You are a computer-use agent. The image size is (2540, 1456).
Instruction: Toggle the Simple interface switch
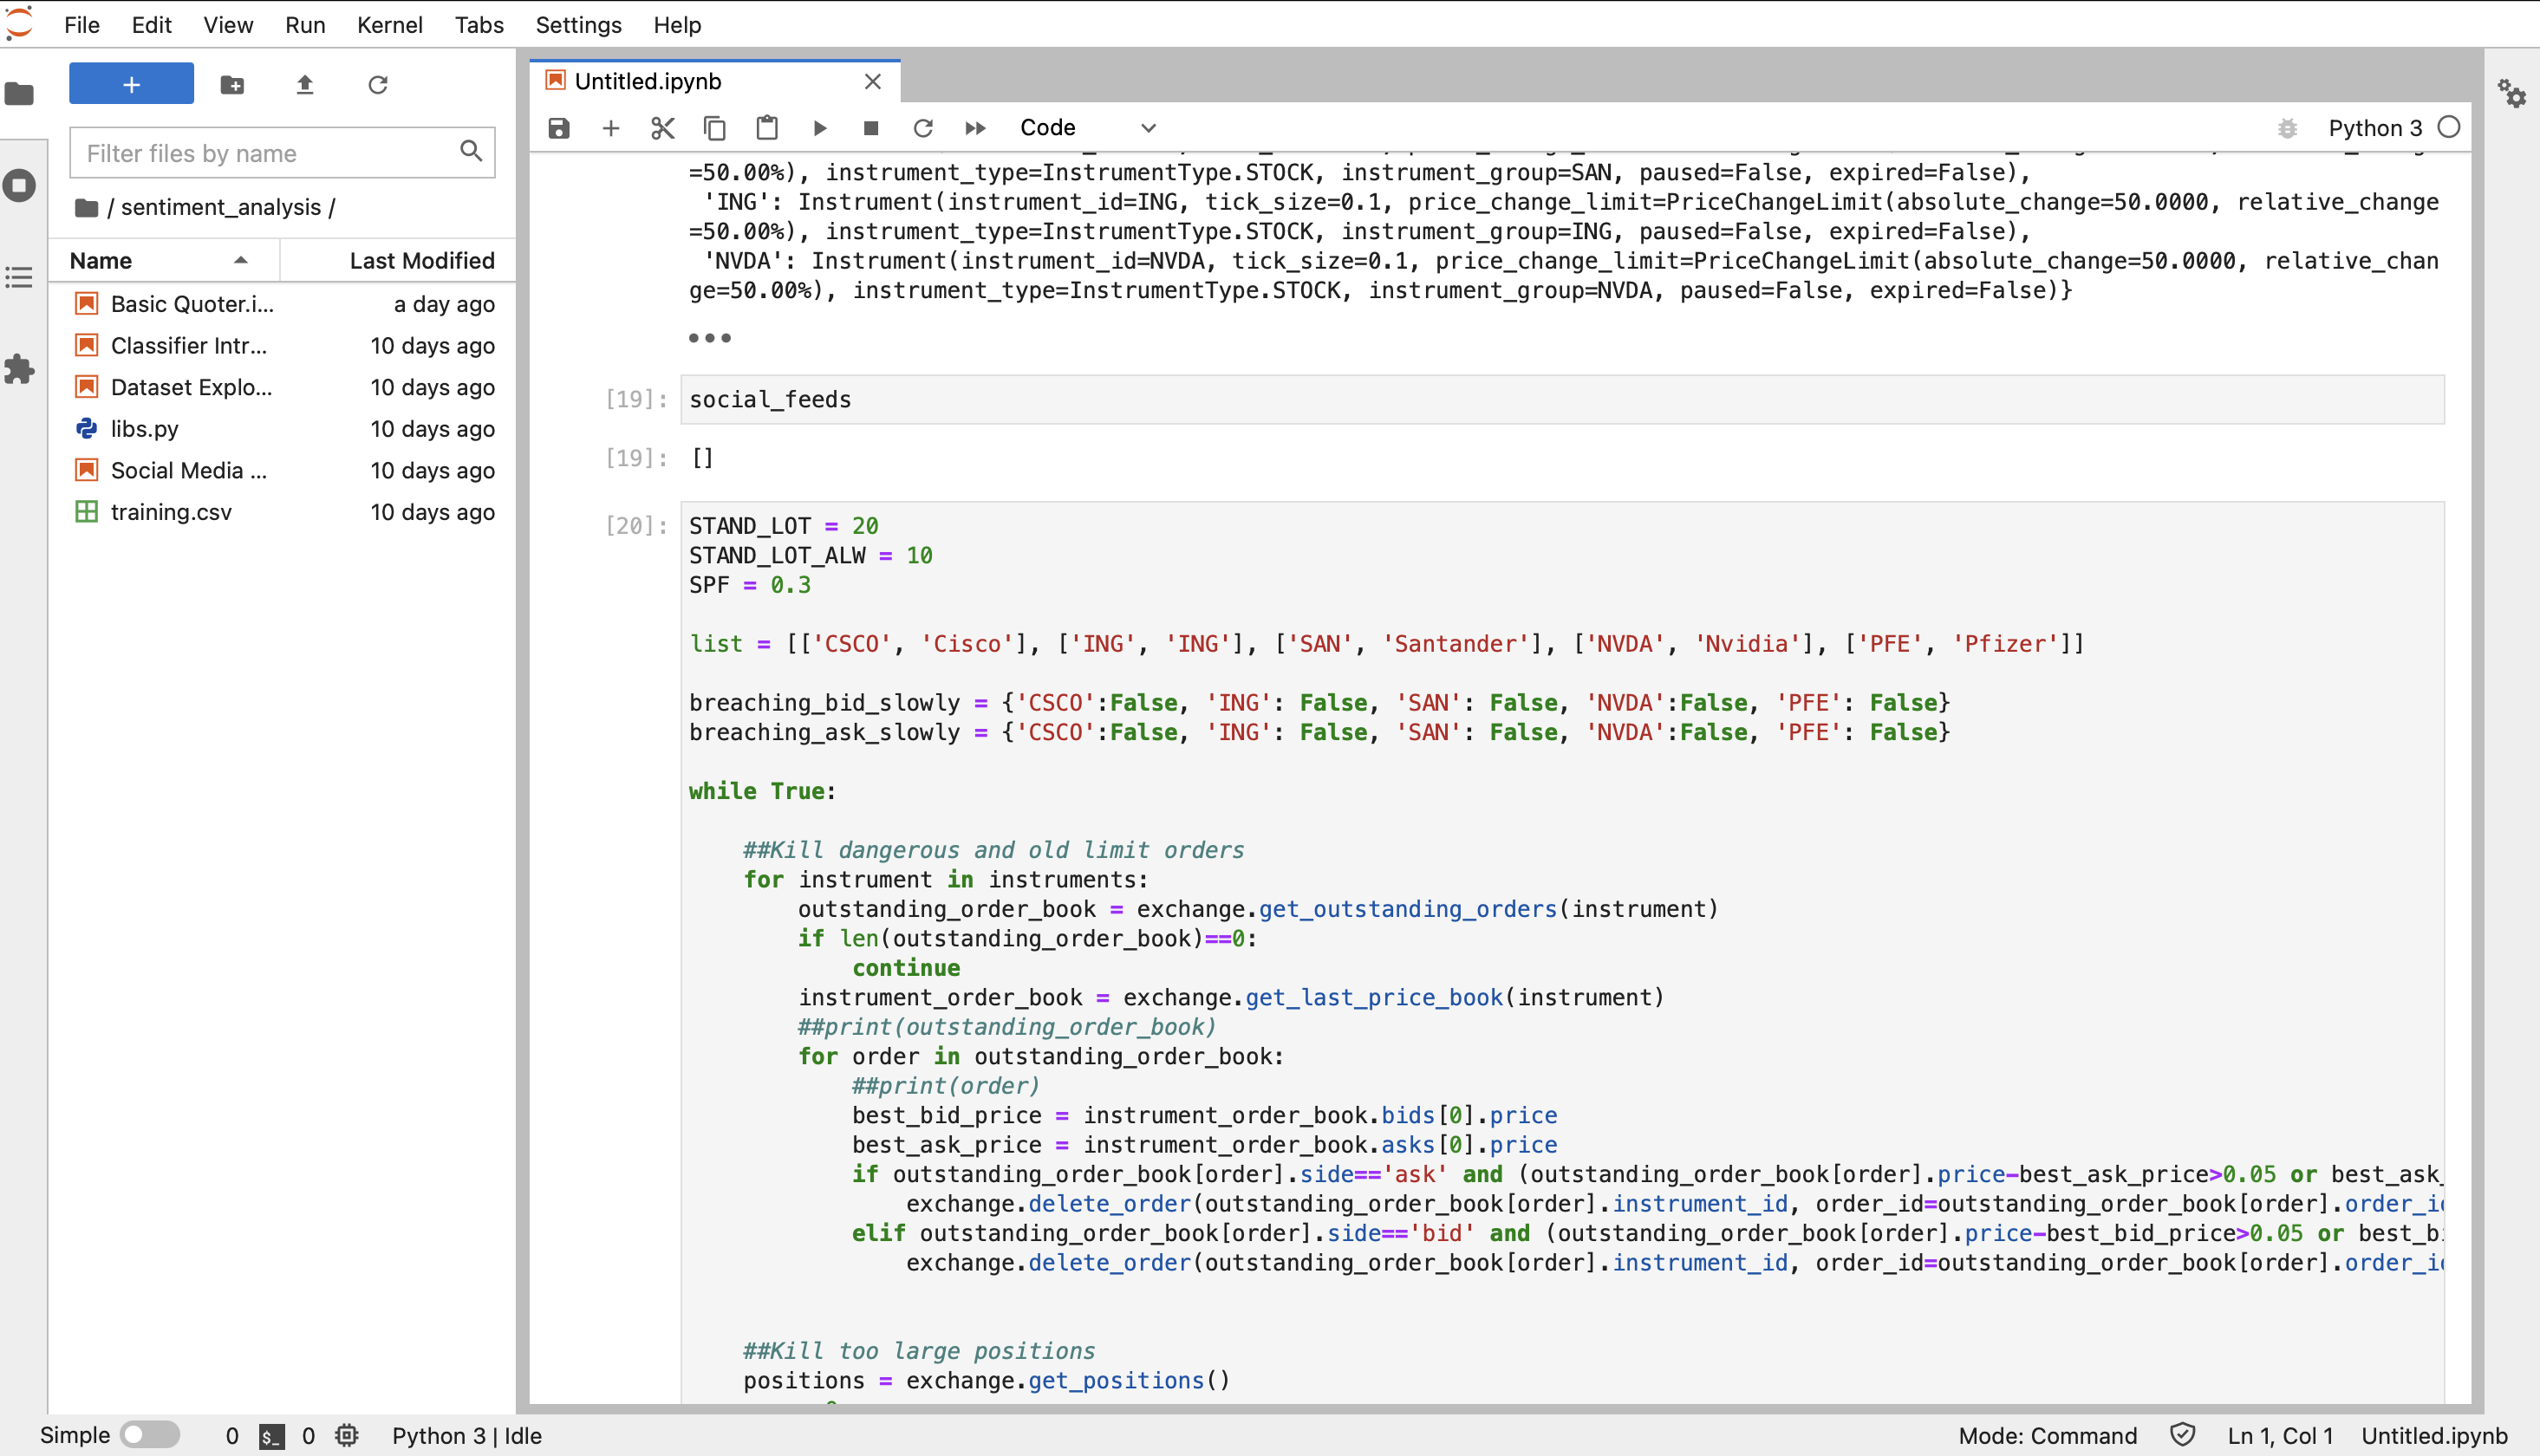[149, 1435]
